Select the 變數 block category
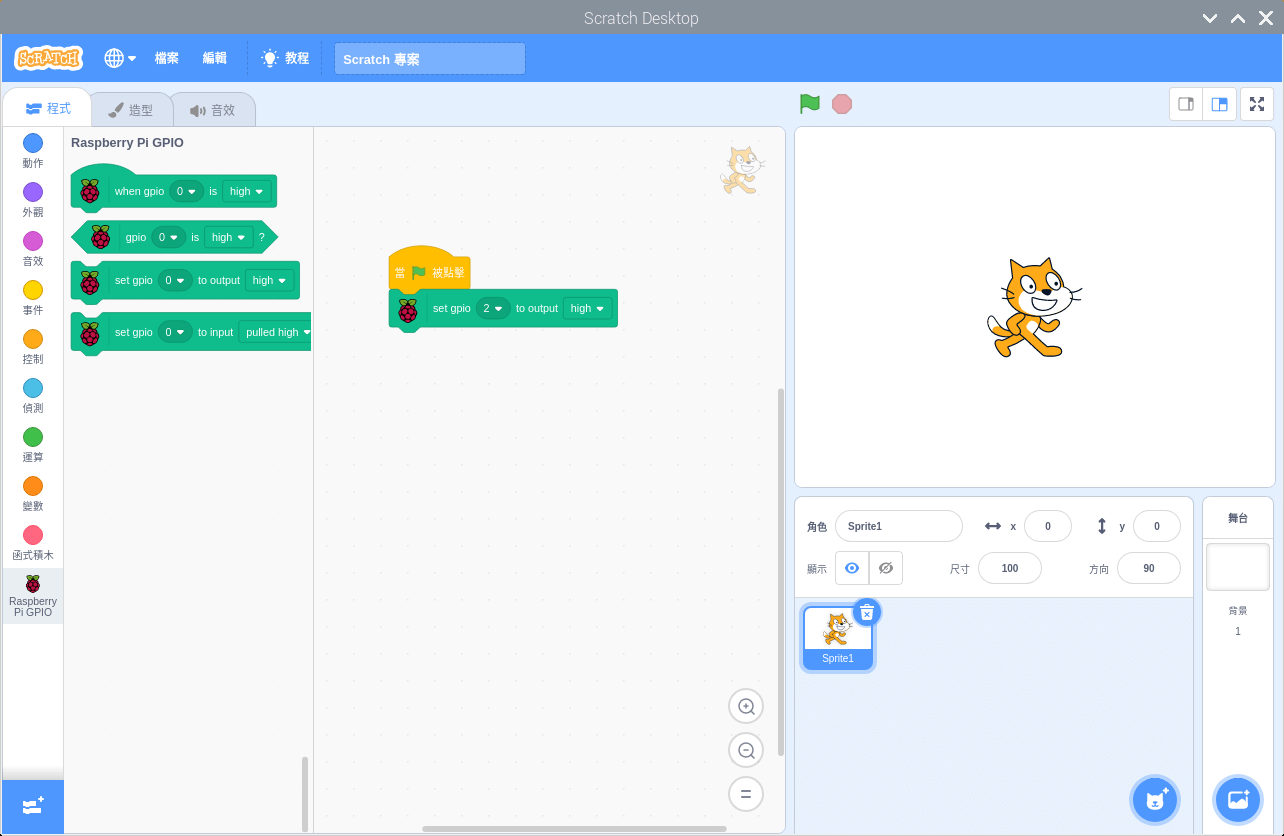This screenshot has height=836, width=1284. [33, 494]
